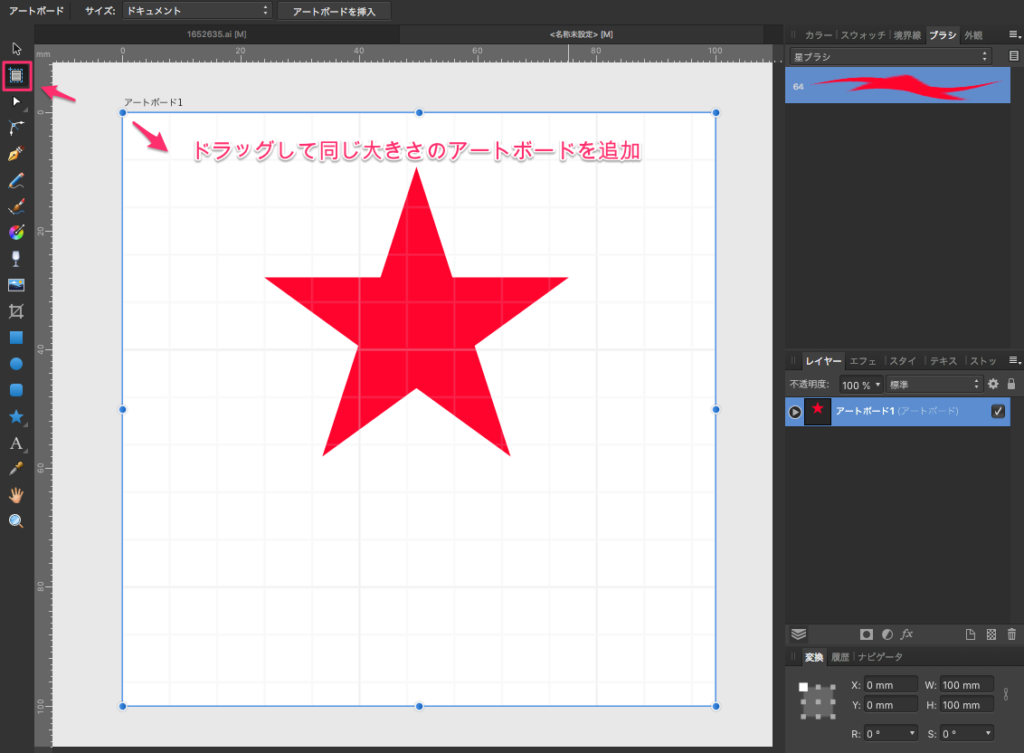The height and width of the screenshot is (753, 1024).
Task: Toggle the width-height aspect ratio link
Action: pos(1006,695)
